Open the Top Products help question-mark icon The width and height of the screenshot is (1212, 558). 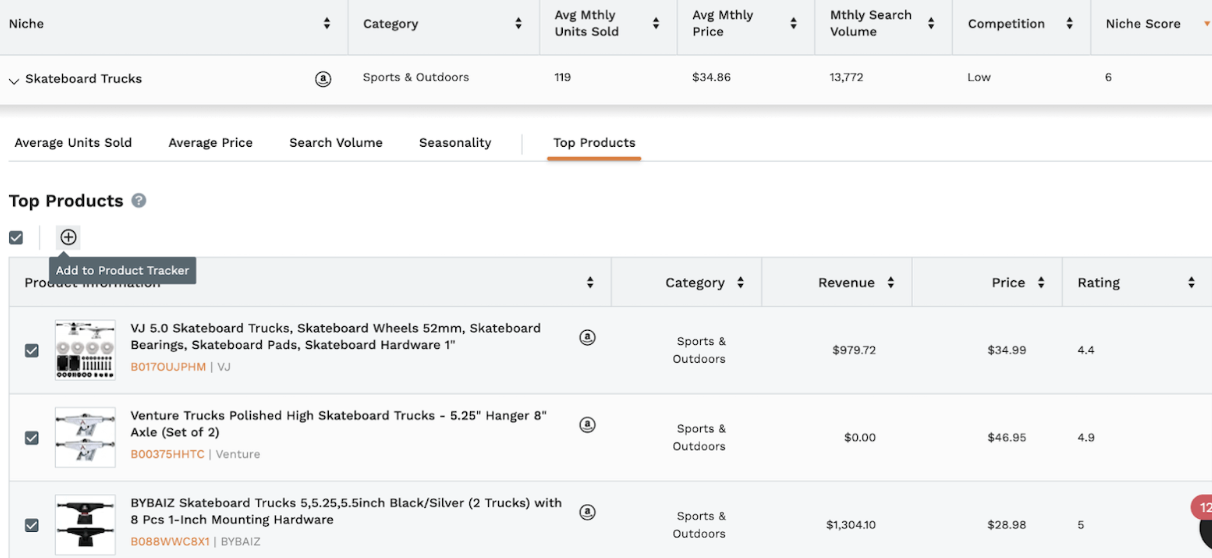click(139, 201)
